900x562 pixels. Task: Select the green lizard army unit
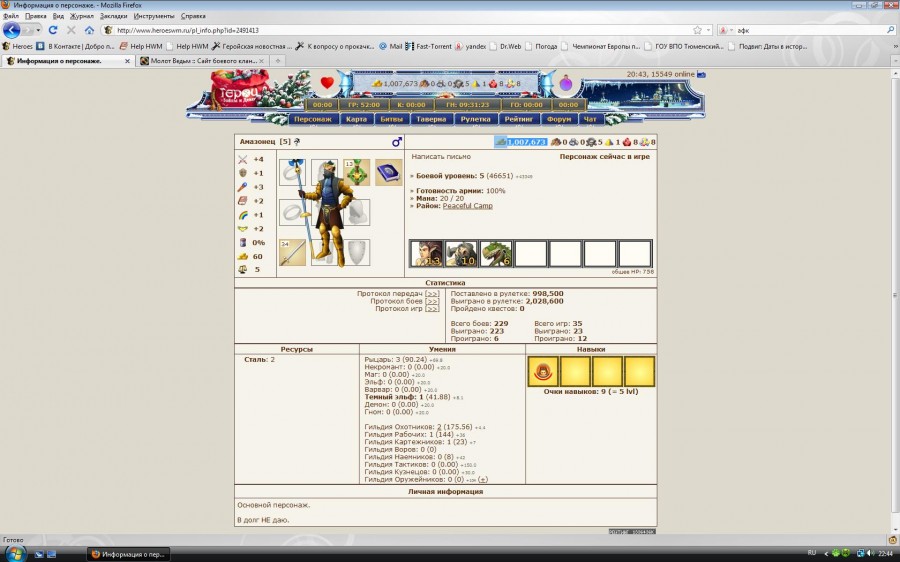click(x=496, y=254)
